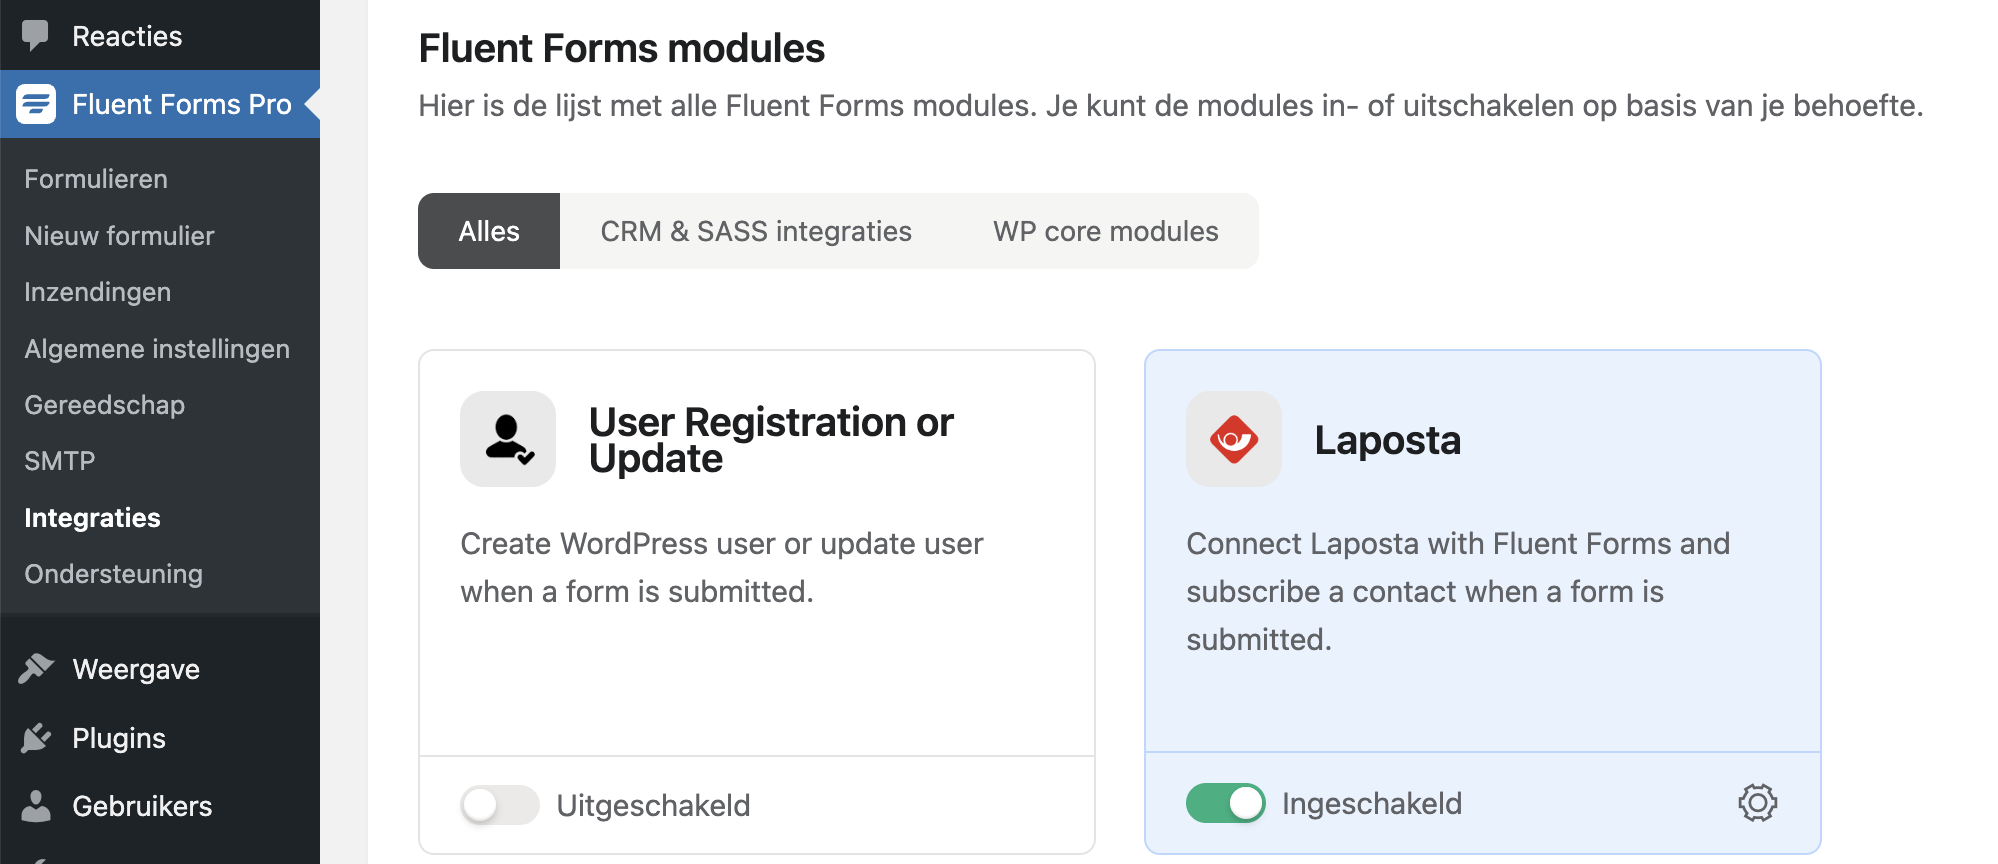The width and height of the screenshot is (1998, 864).
Task: Open the Plugins menu
Action: pos(160,738)
